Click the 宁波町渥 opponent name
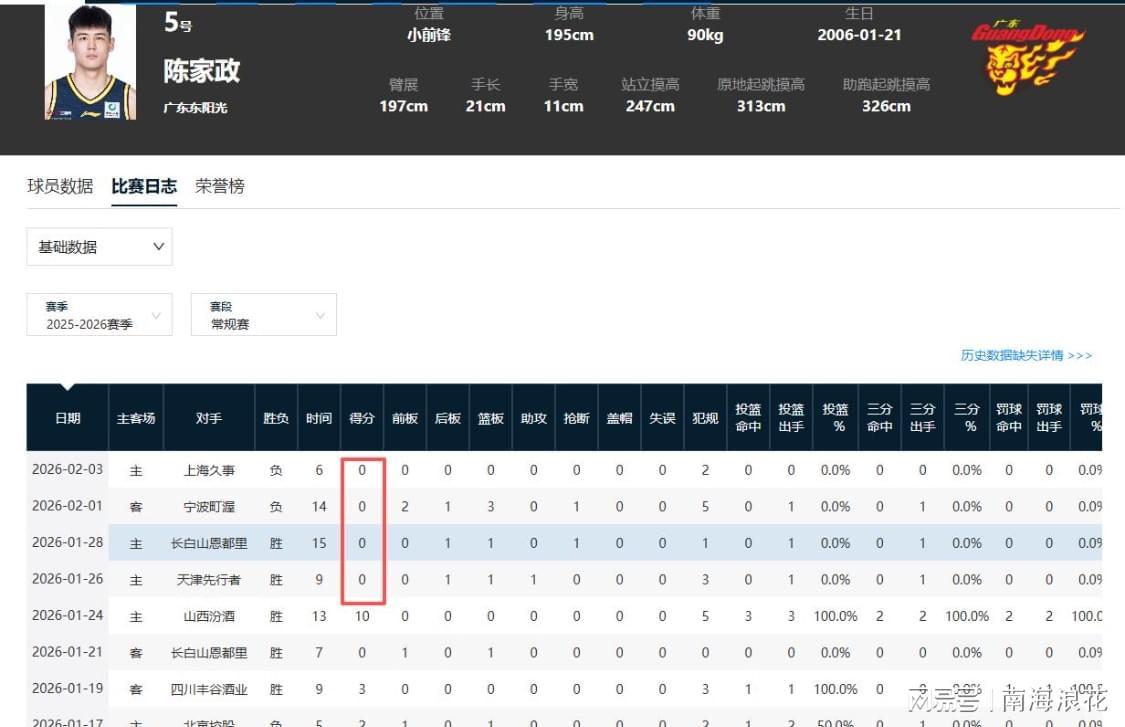 pos(207,506)
